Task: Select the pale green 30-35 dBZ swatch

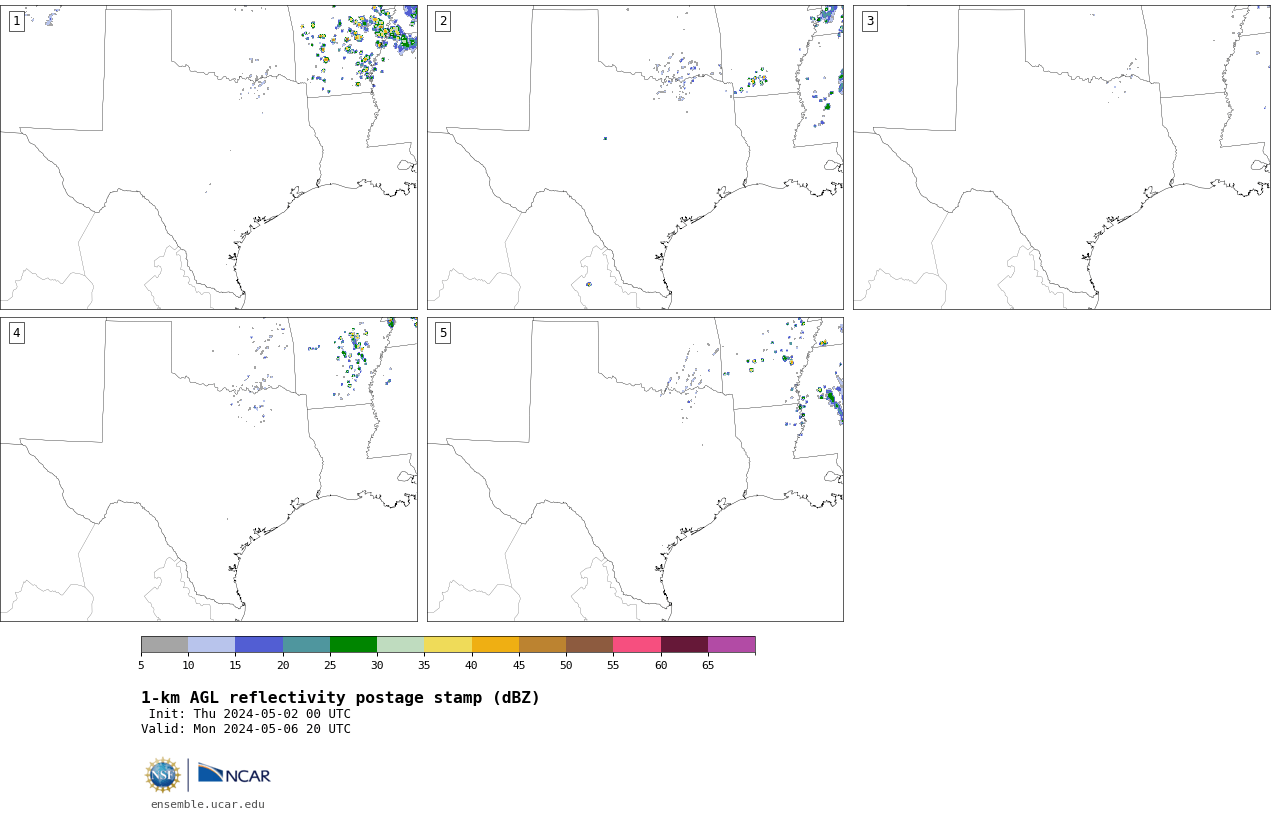Action: [401, 644]
